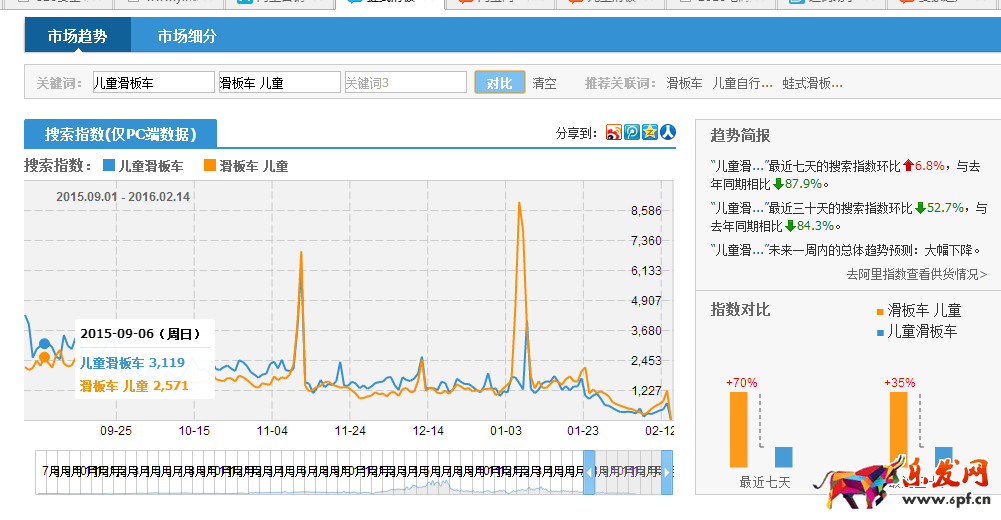Select recommended keyword 蛙式滑板
Image resolution: width=1001 pixels, height=520 pixels.
pos(812,83)
